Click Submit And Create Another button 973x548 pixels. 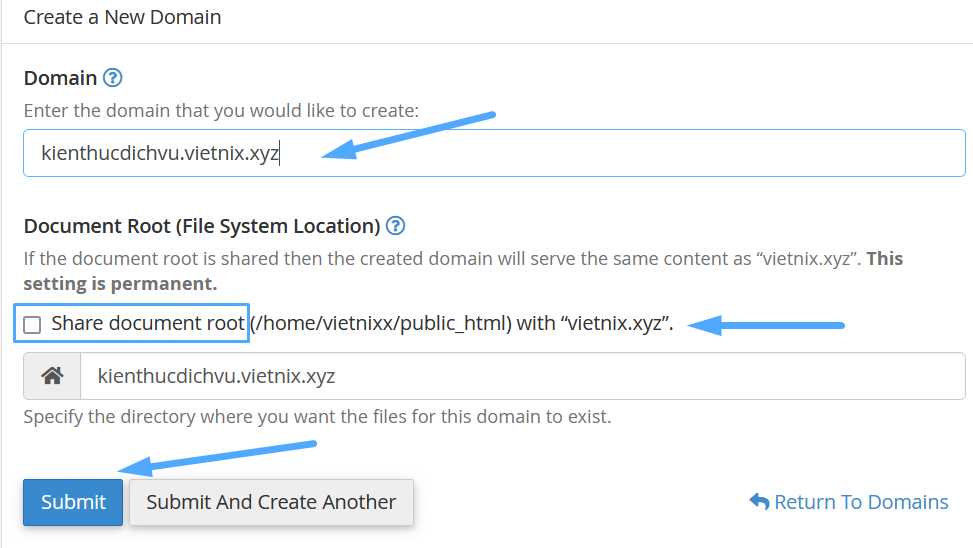(271, 502)
